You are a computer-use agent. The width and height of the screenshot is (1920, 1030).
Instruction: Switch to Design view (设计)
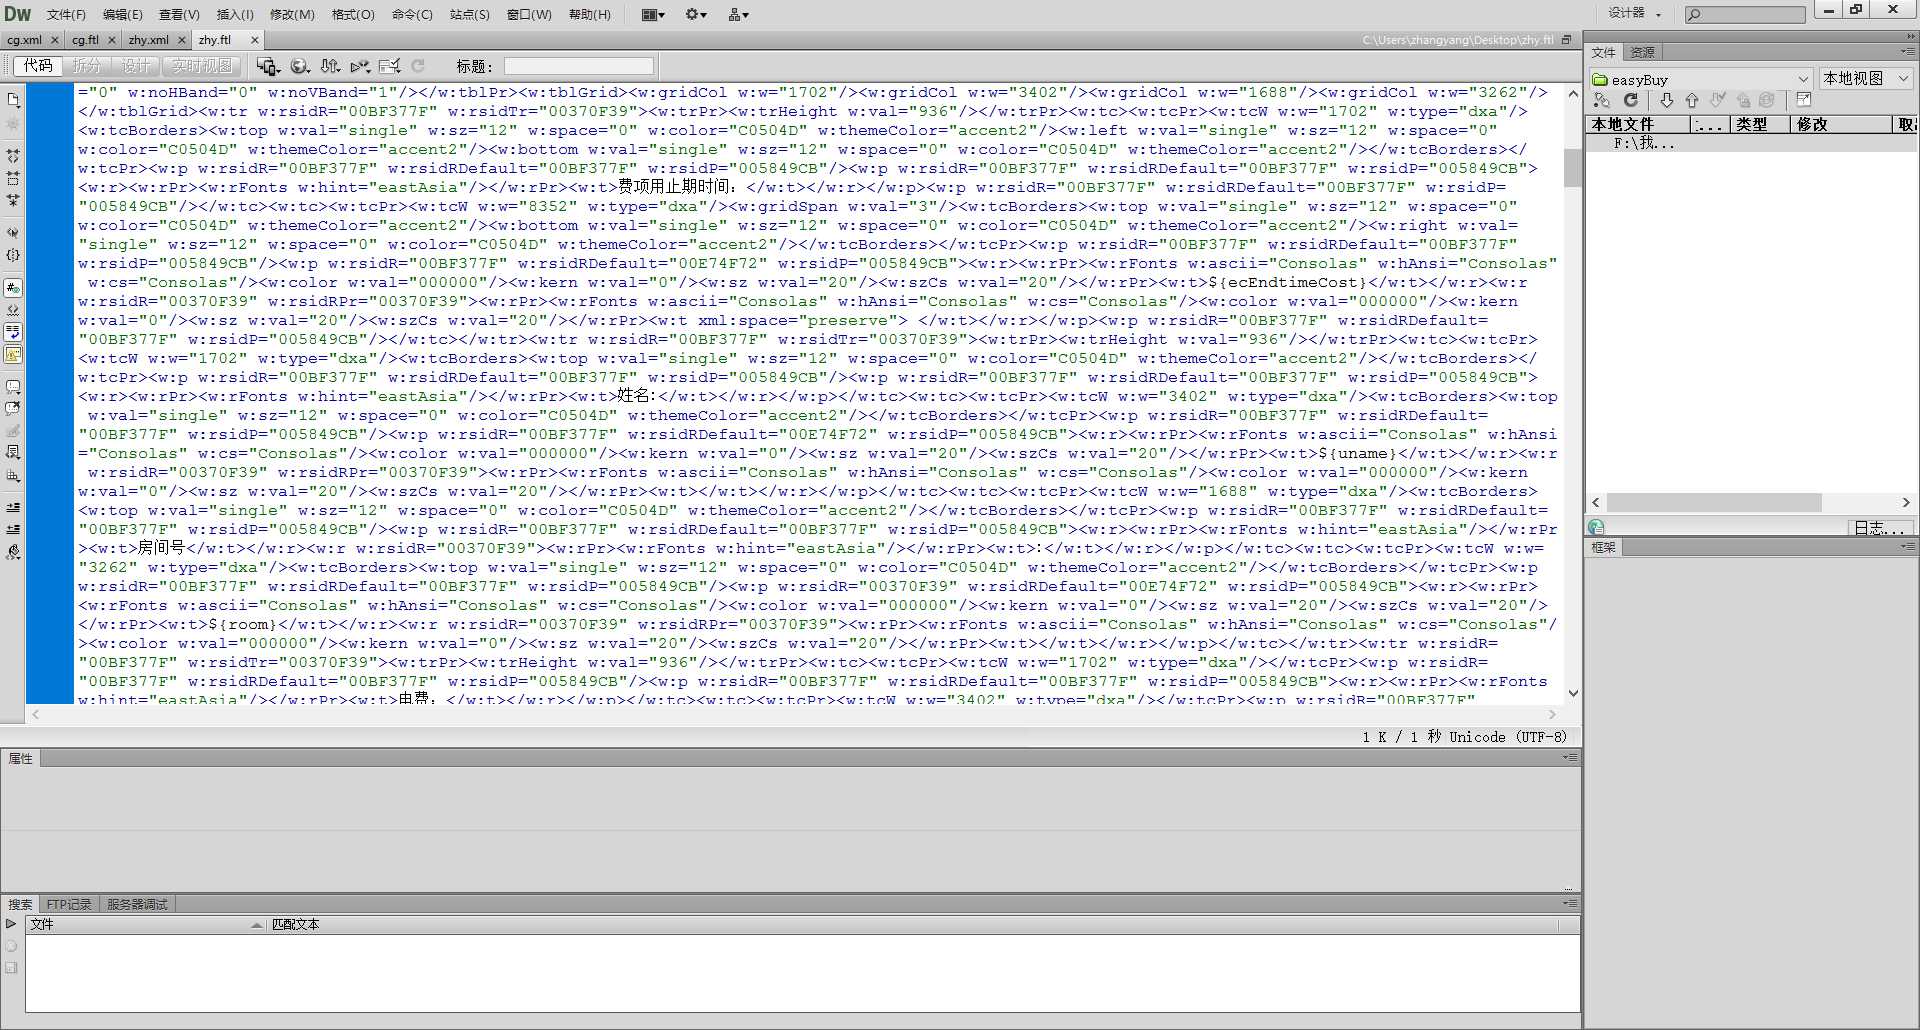coord(136,66)
